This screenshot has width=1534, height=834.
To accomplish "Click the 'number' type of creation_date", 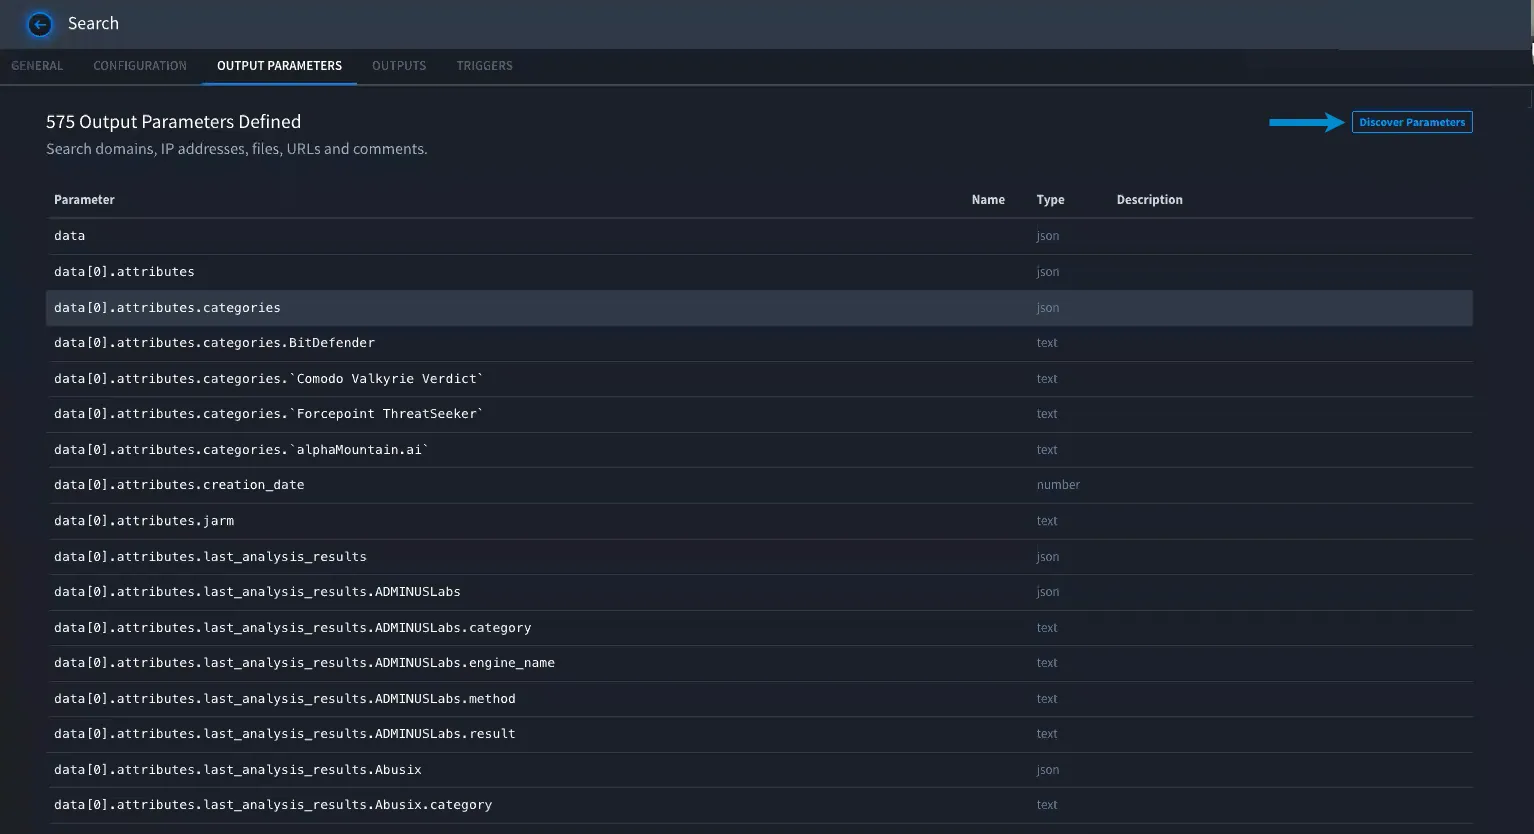I will 1058,485.
